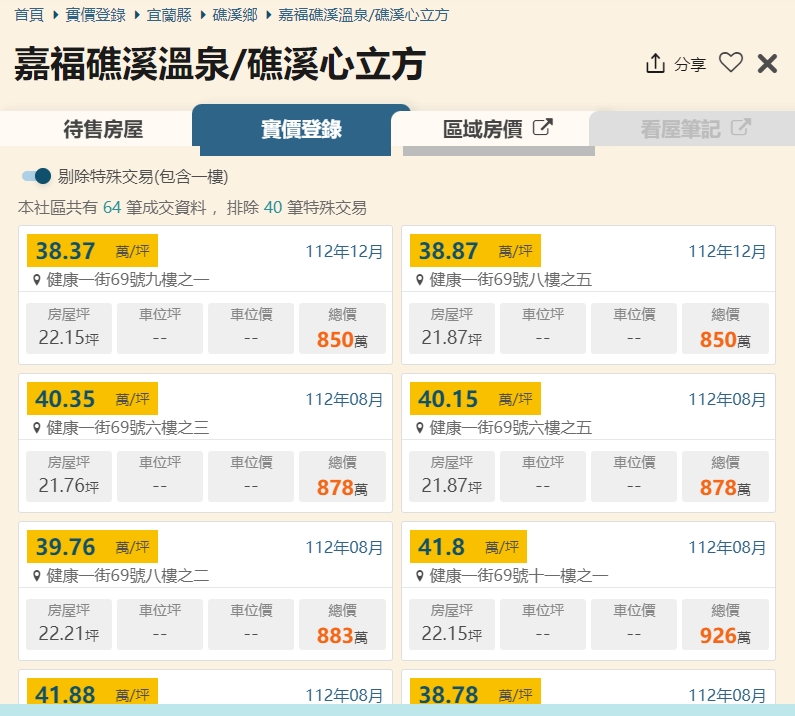Favorite this community with heart icon
Screen dimensions: 795x716
[x=731, y=63]
